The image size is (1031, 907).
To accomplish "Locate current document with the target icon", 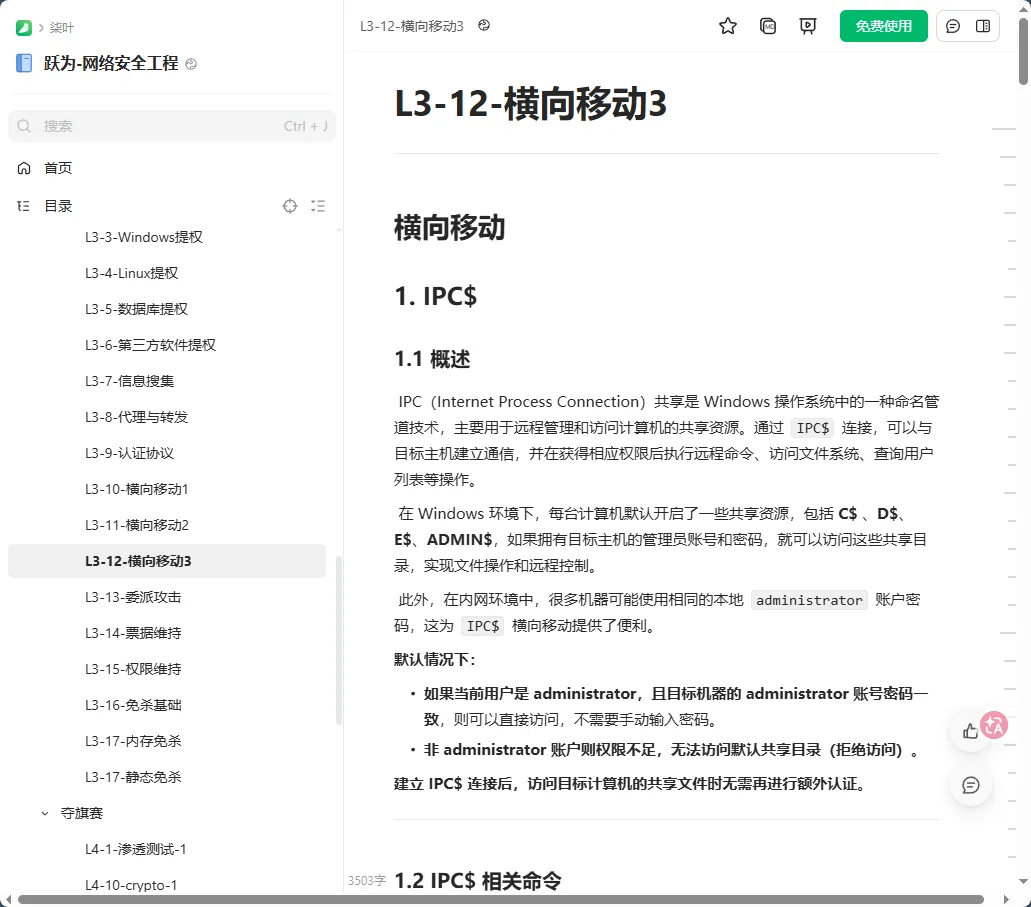I will click(x=290, y=206).
